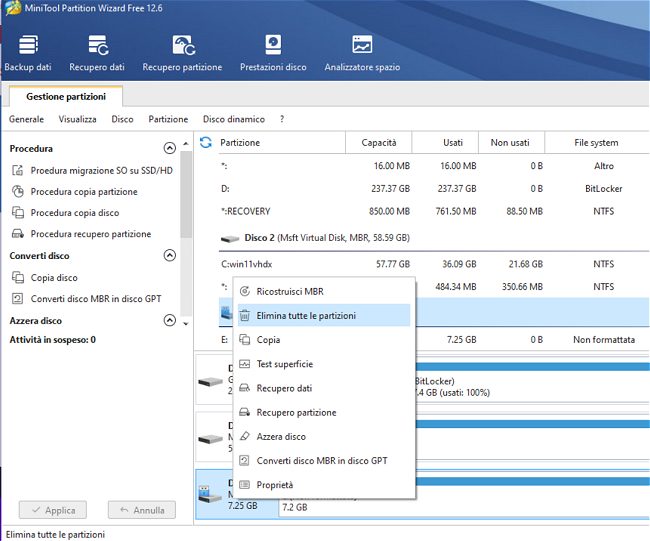Collapse the Converti disco section
Screen dimensions: 650x541
coord(170,255)
